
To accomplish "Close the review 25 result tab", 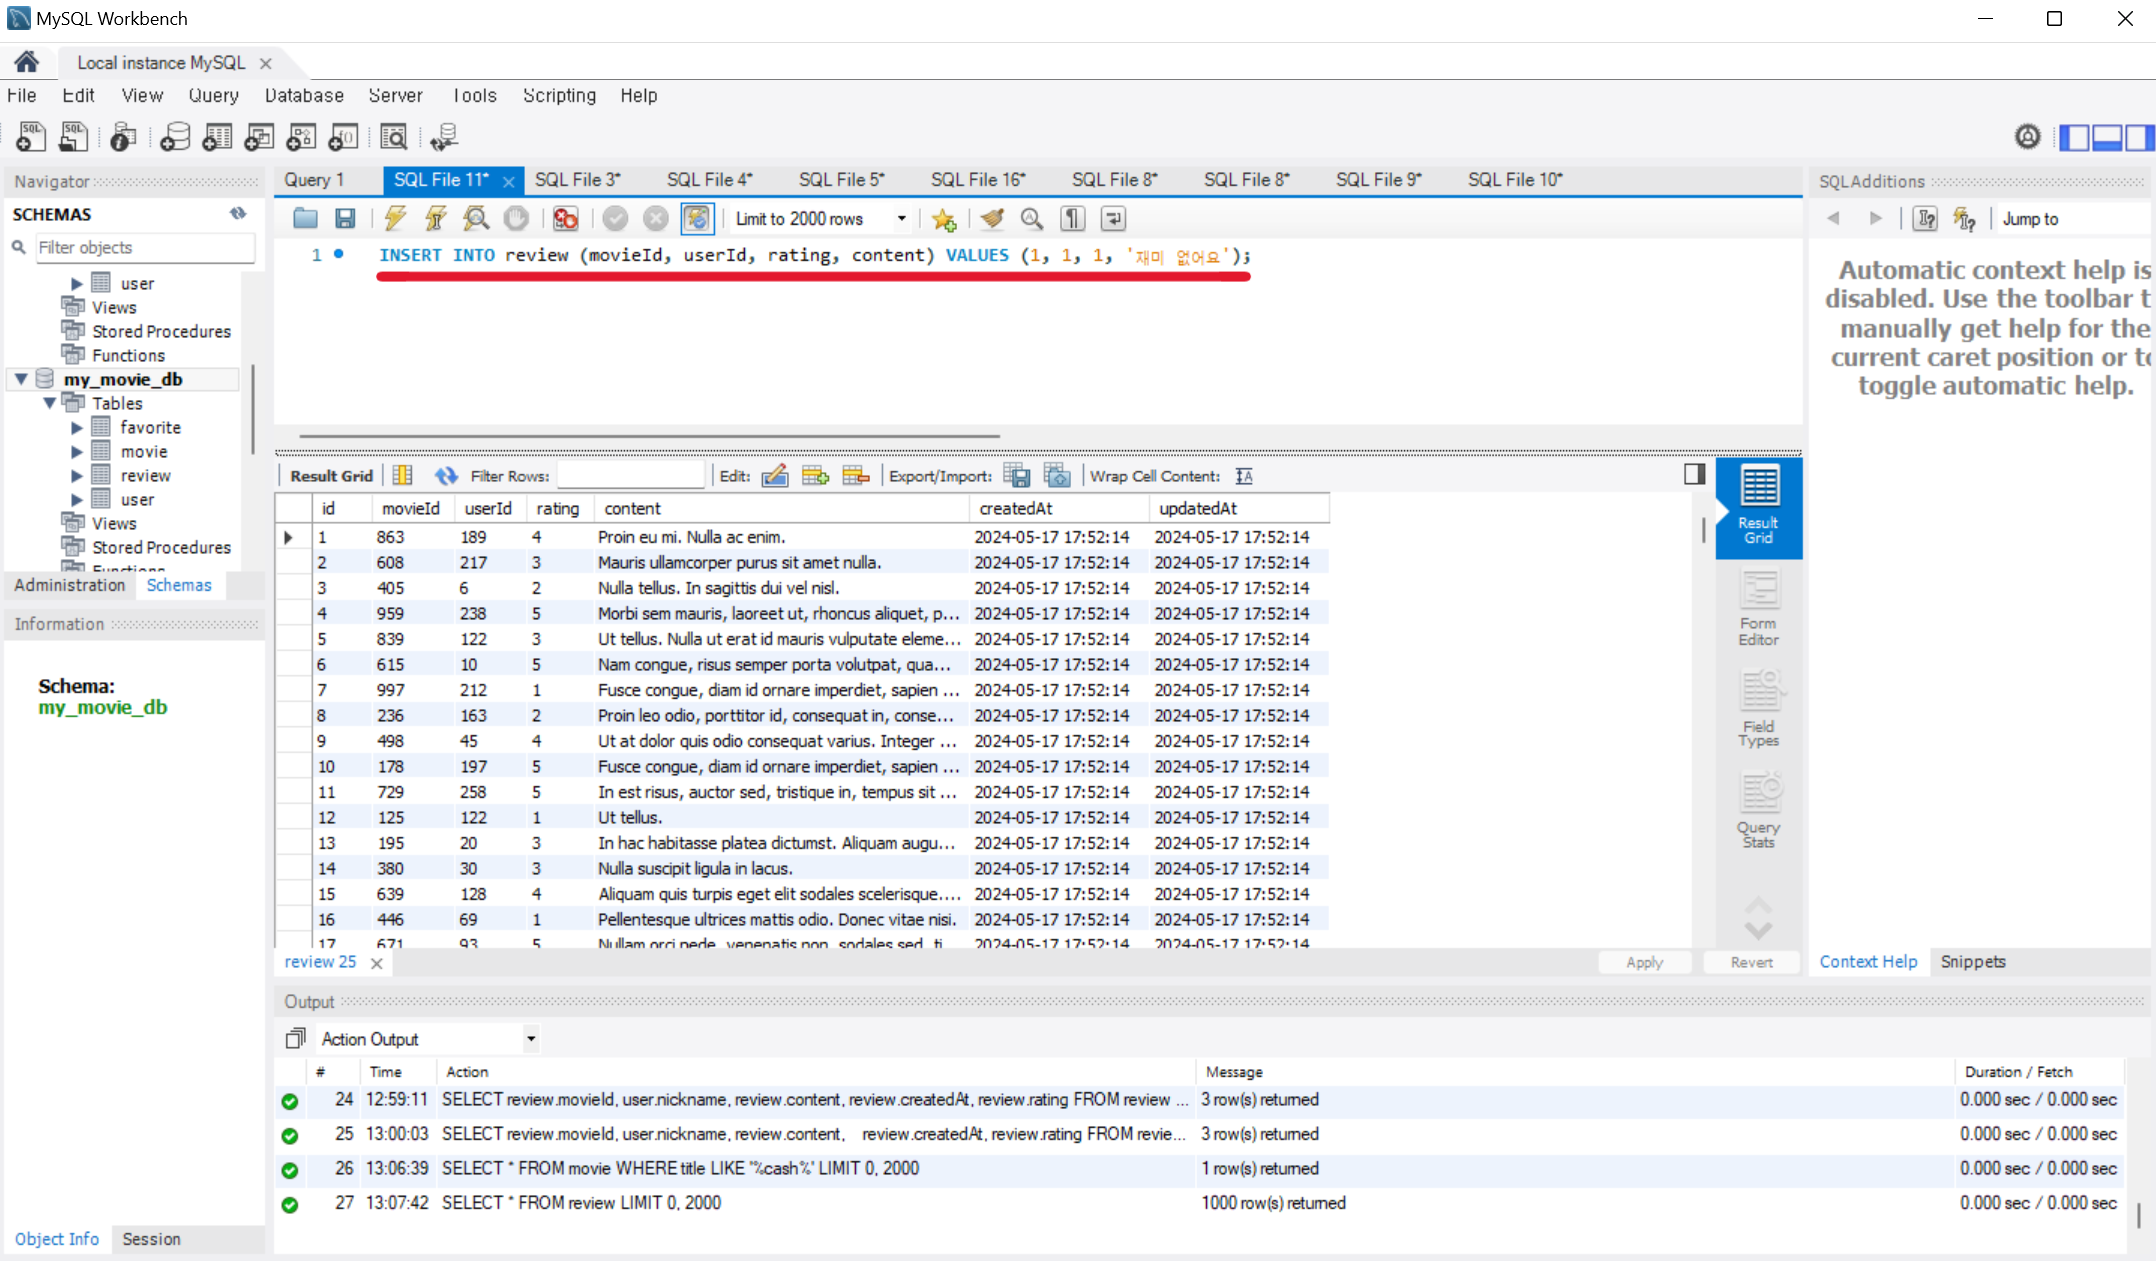I will tap(376, 963).
